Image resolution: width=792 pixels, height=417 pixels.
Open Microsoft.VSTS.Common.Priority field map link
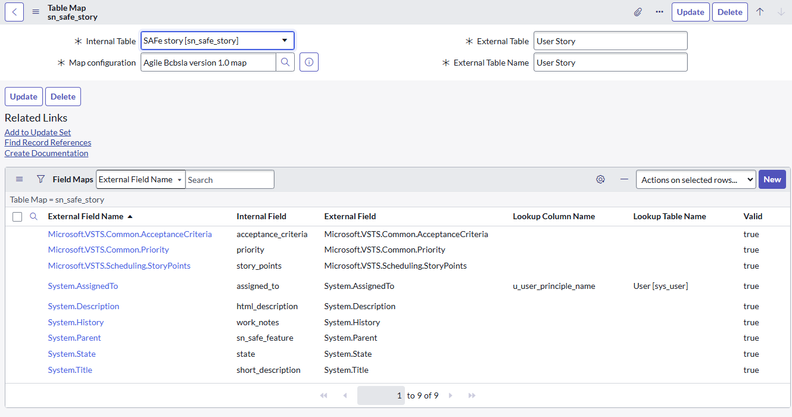pyautogui.click(x=108, y=250)
